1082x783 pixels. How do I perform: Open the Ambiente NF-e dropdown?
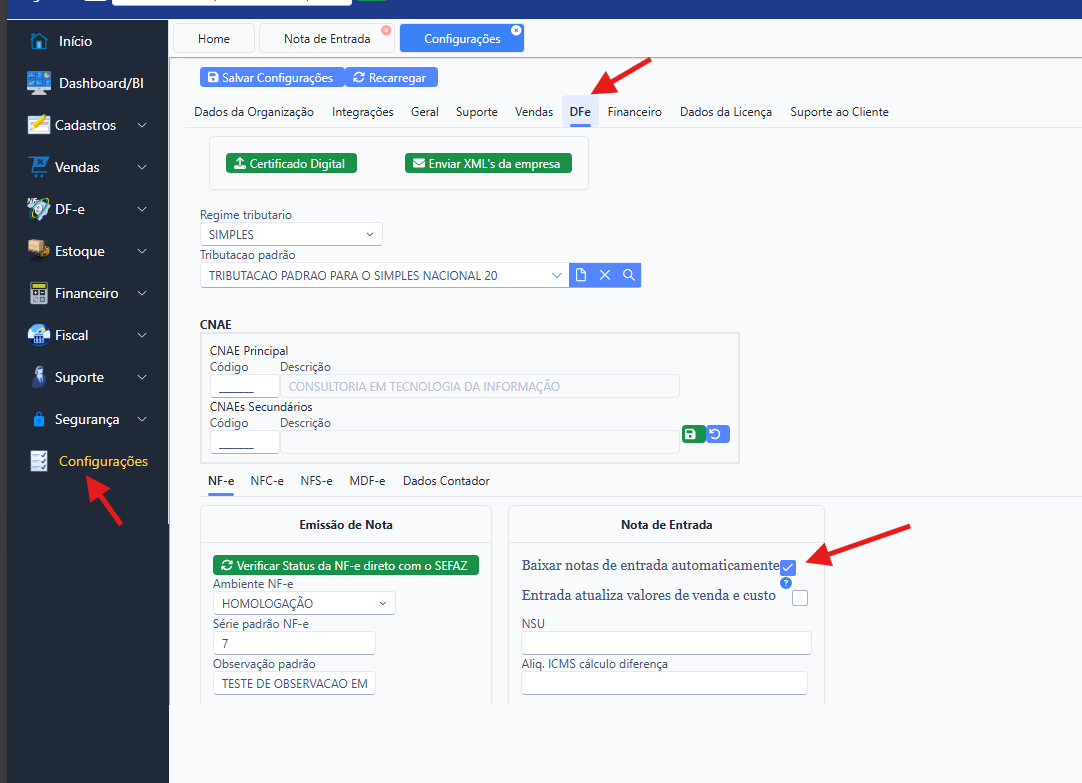304,604
